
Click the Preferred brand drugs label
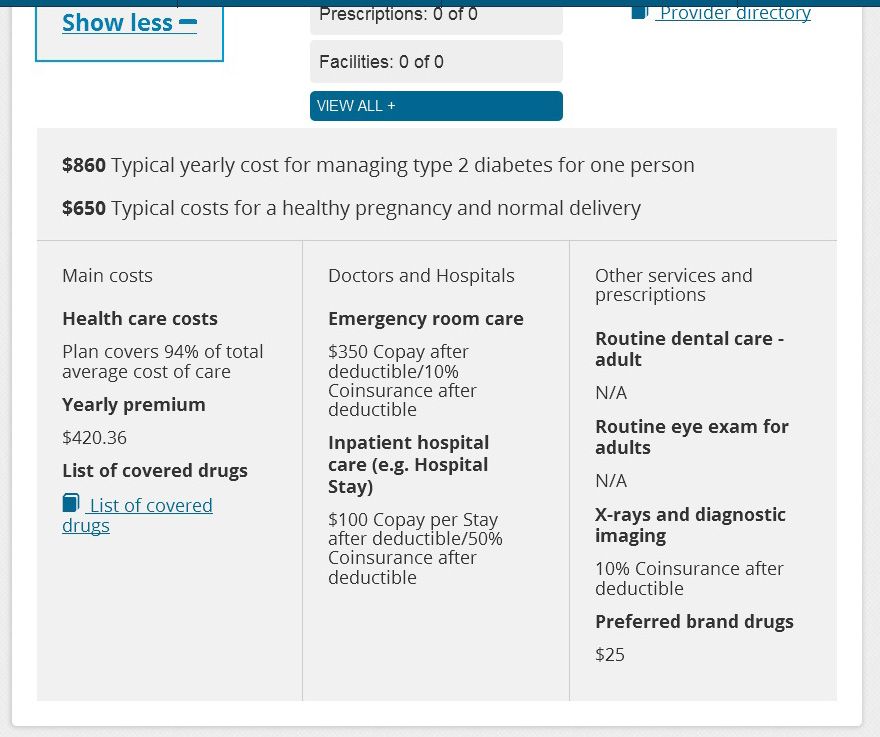[694, 622]
